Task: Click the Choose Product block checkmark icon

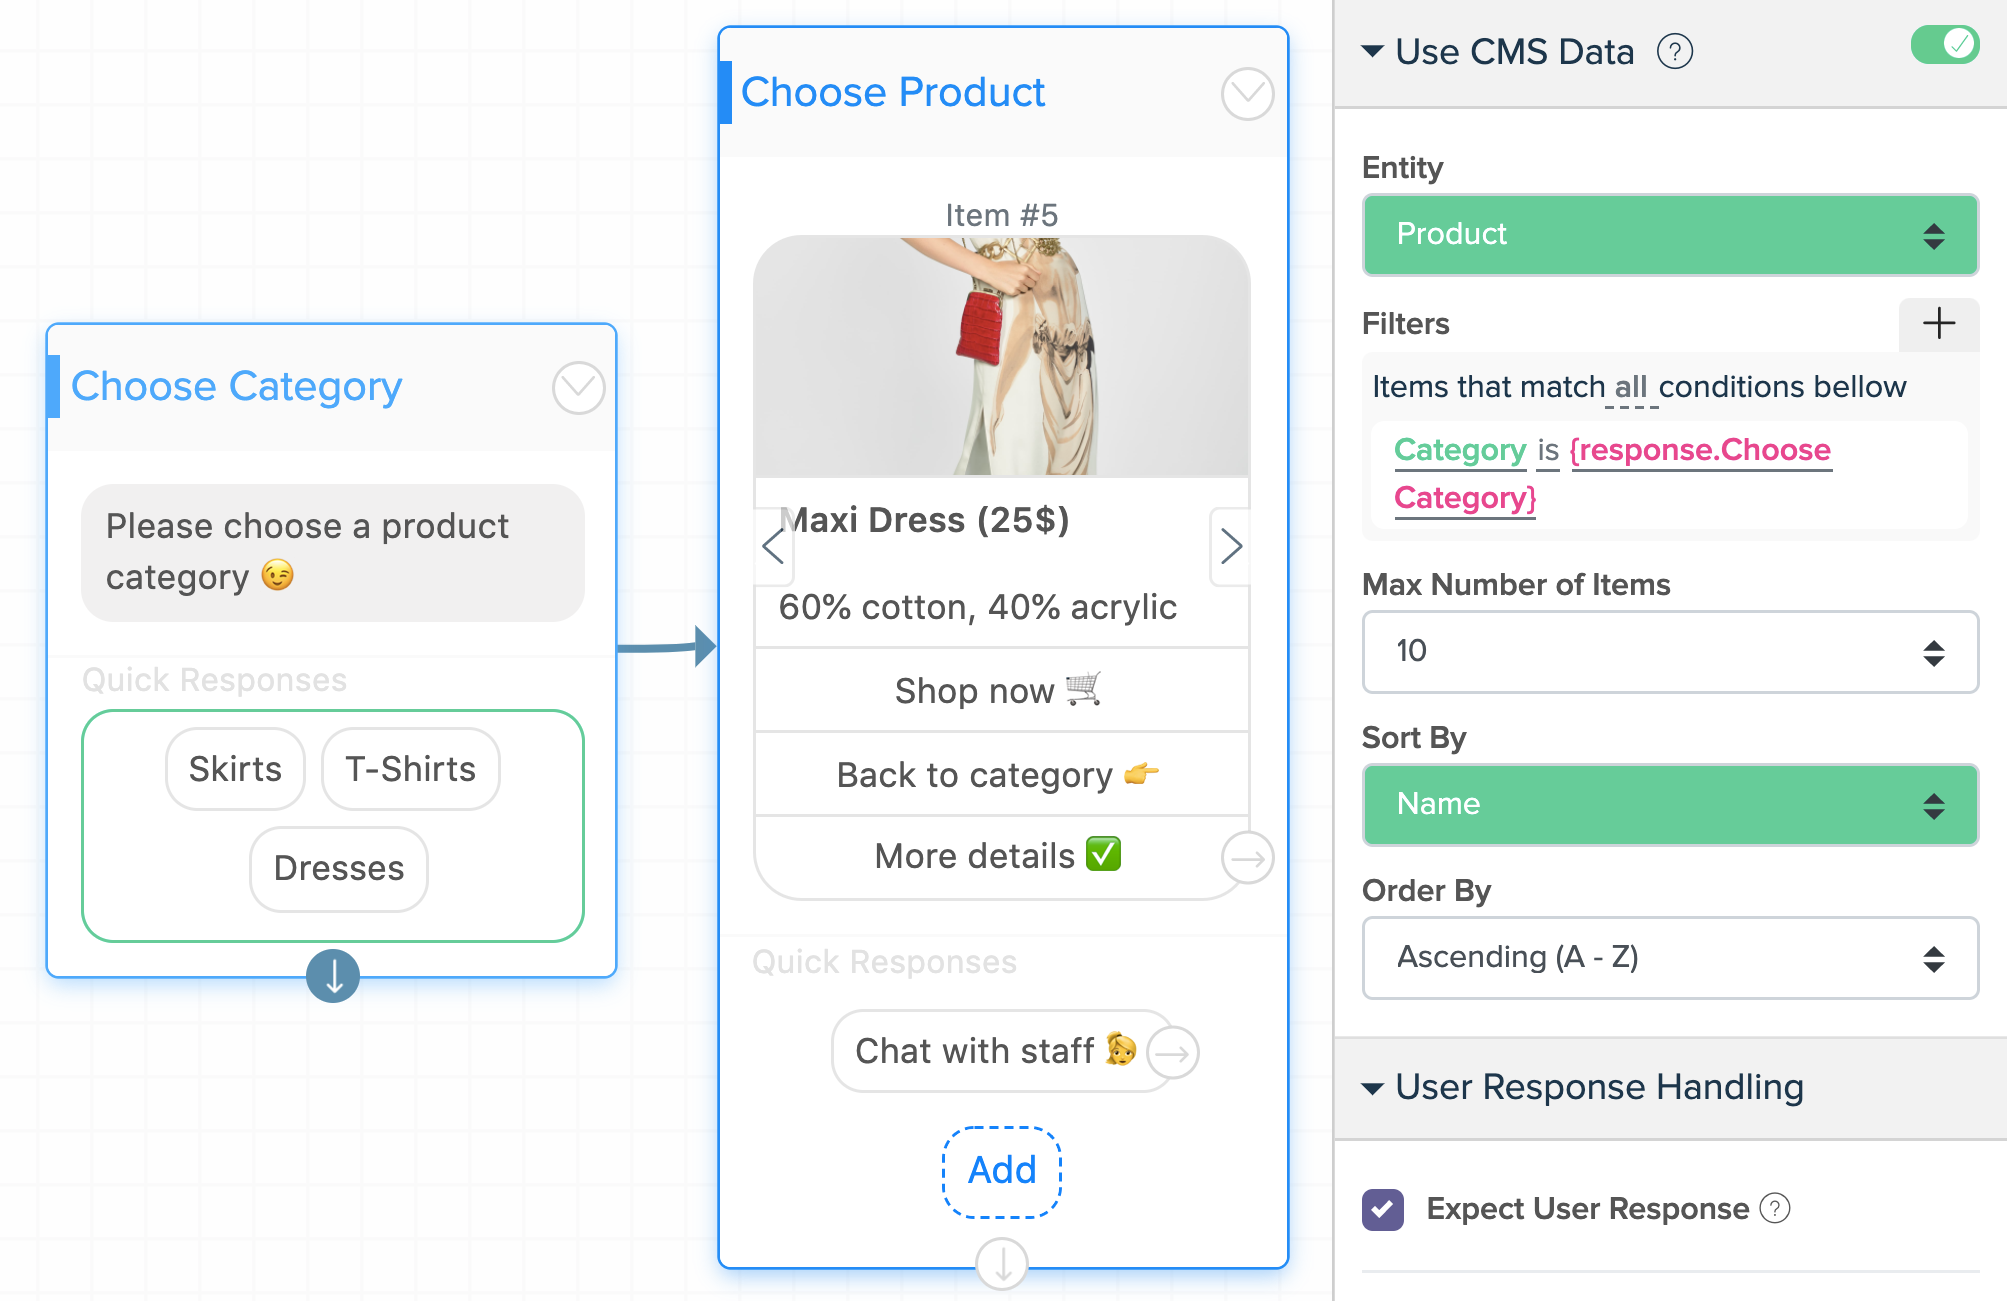Action: [1247, 94]
